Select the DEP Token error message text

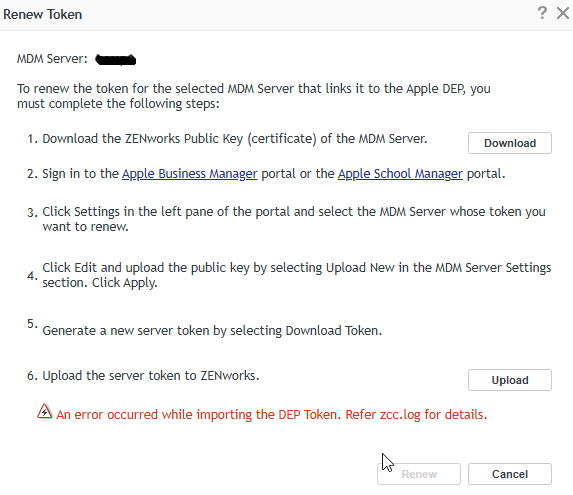click(272, 415)
